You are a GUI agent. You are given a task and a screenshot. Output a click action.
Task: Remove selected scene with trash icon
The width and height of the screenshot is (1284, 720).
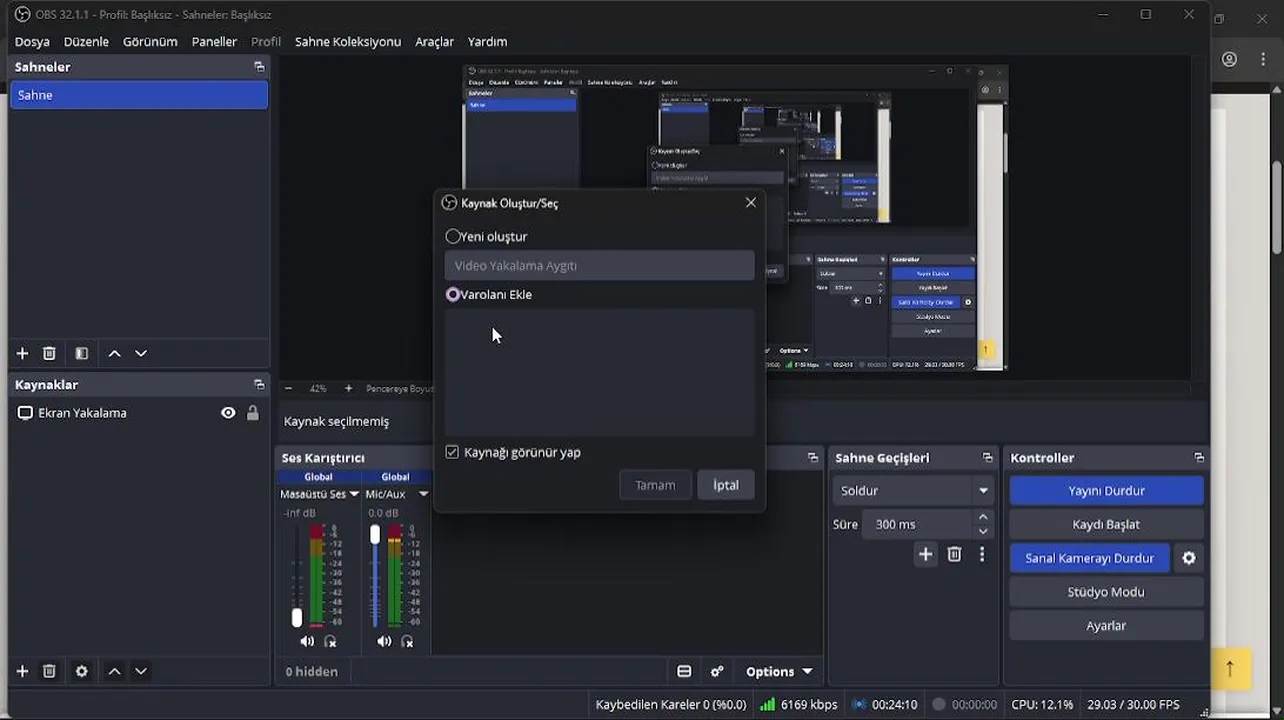[49, 353]
